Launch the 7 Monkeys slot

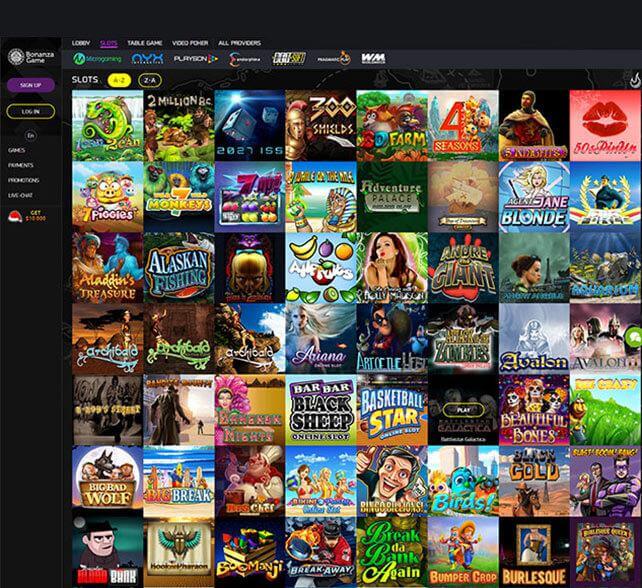[179, 197]
